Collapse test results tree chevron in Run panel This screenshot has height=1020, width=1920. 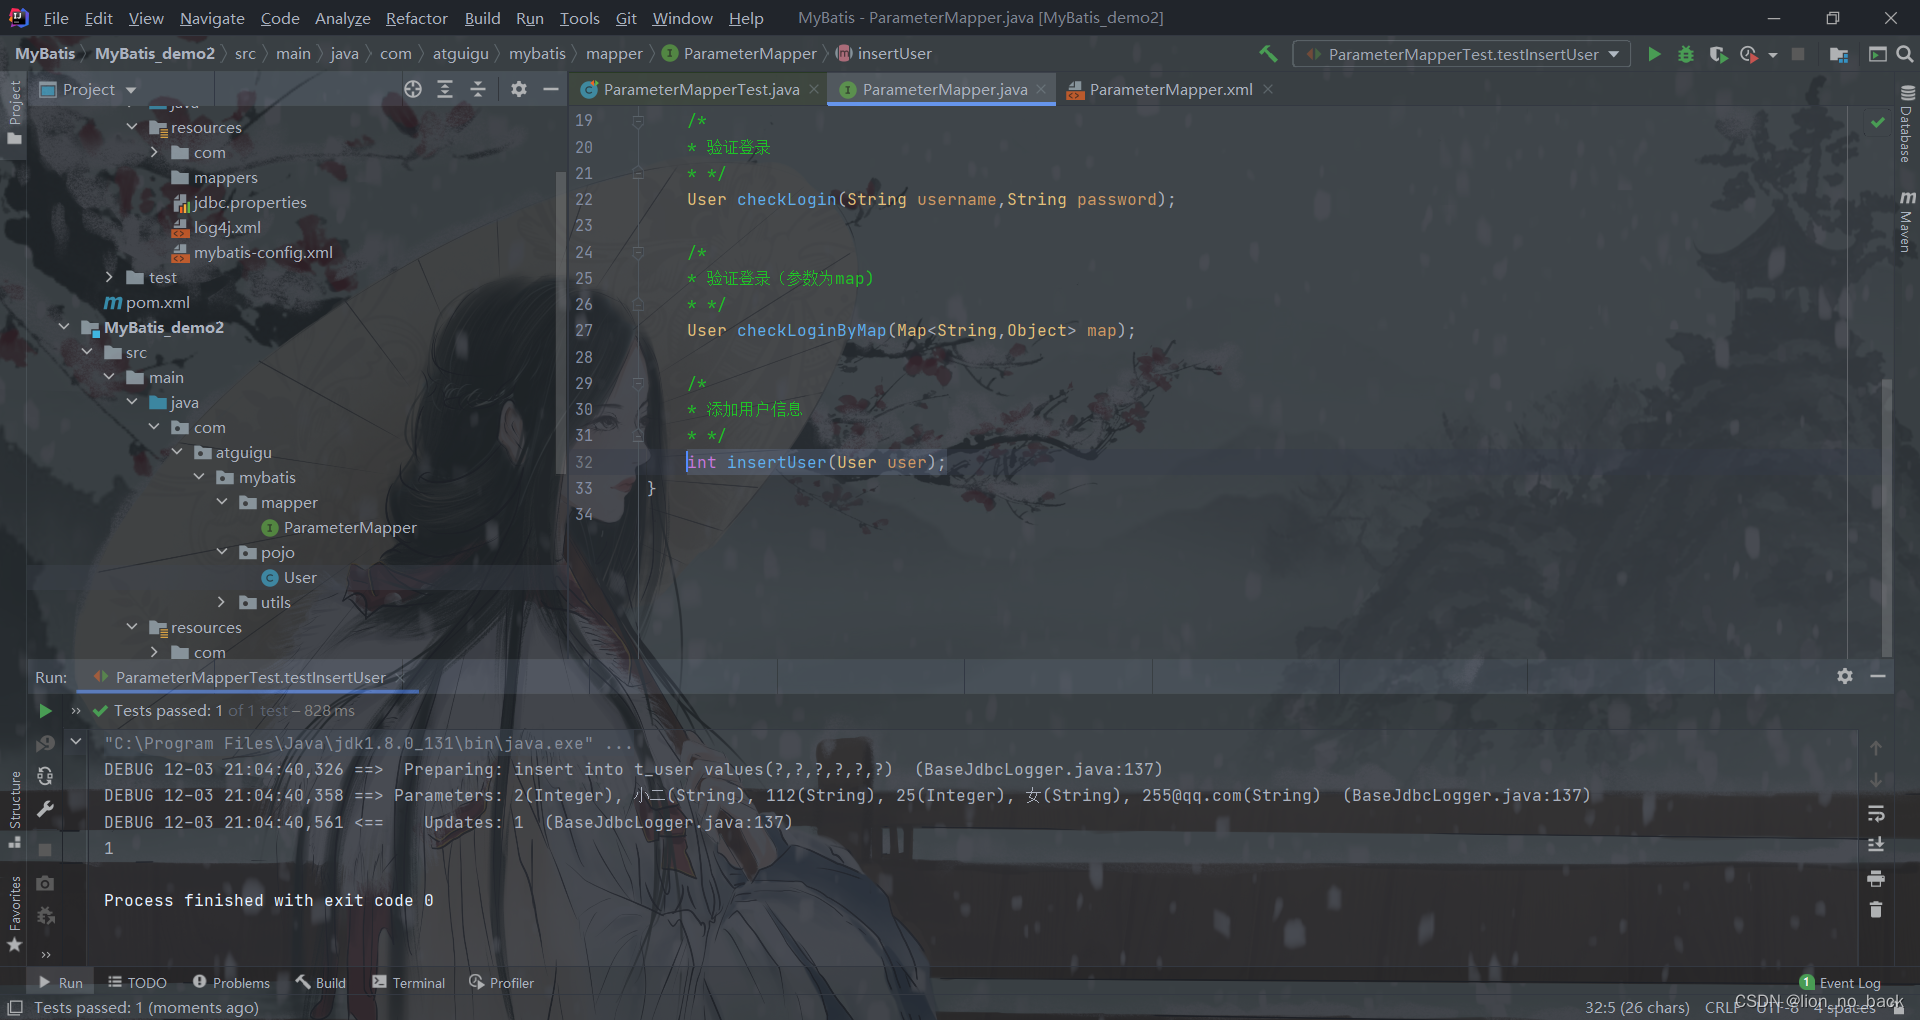click(76, 742)
